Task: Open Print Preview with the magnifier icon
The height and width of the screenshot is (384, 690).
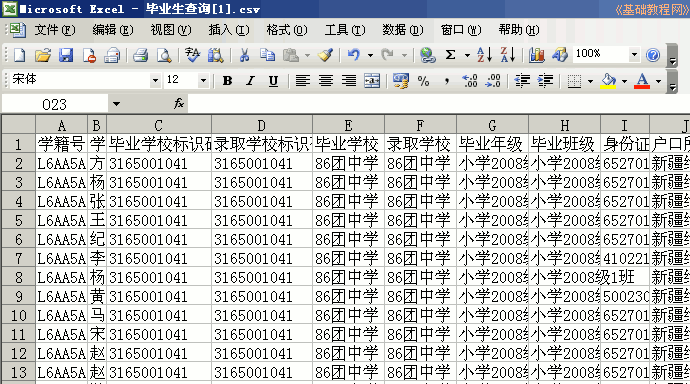Action: pos(165,55)
